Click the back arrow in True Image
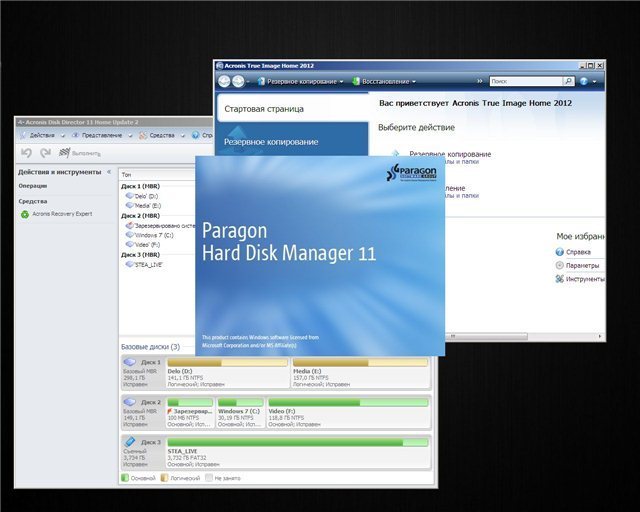Screen dimensions: 640x512 225,80
